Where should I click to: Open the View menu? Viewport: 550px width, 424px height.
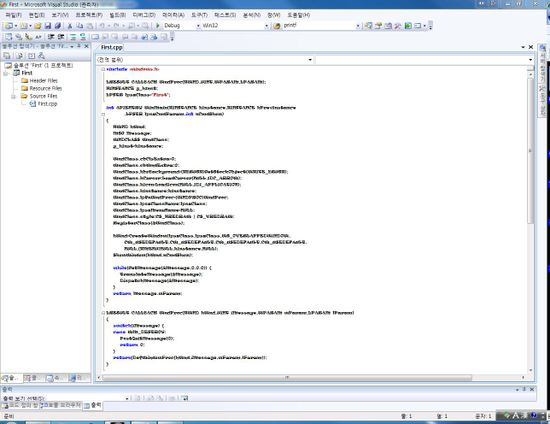pyautogui.click(x=60, y=15)
